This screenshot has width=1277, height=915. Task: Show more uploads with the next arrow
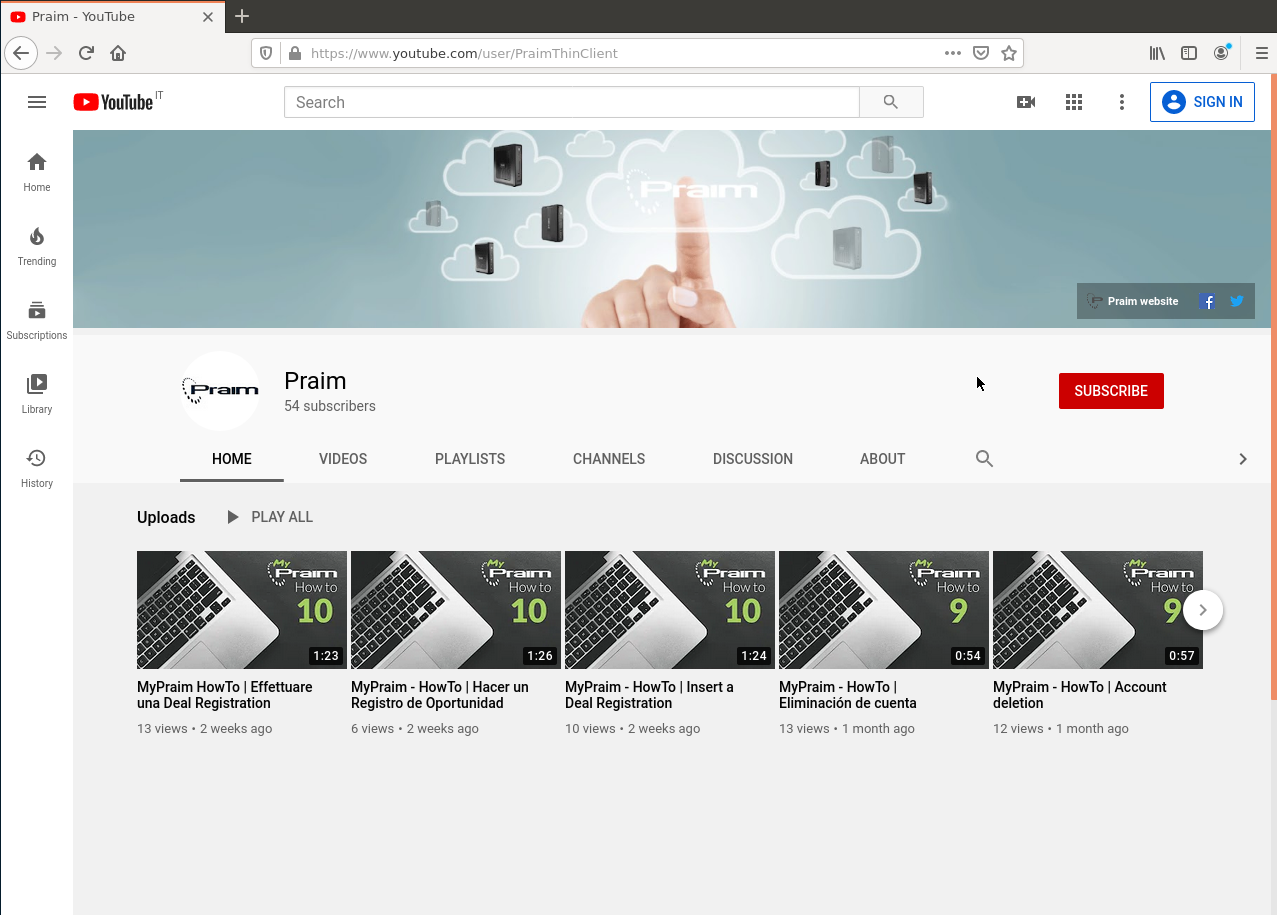[x=1203, y=610]
